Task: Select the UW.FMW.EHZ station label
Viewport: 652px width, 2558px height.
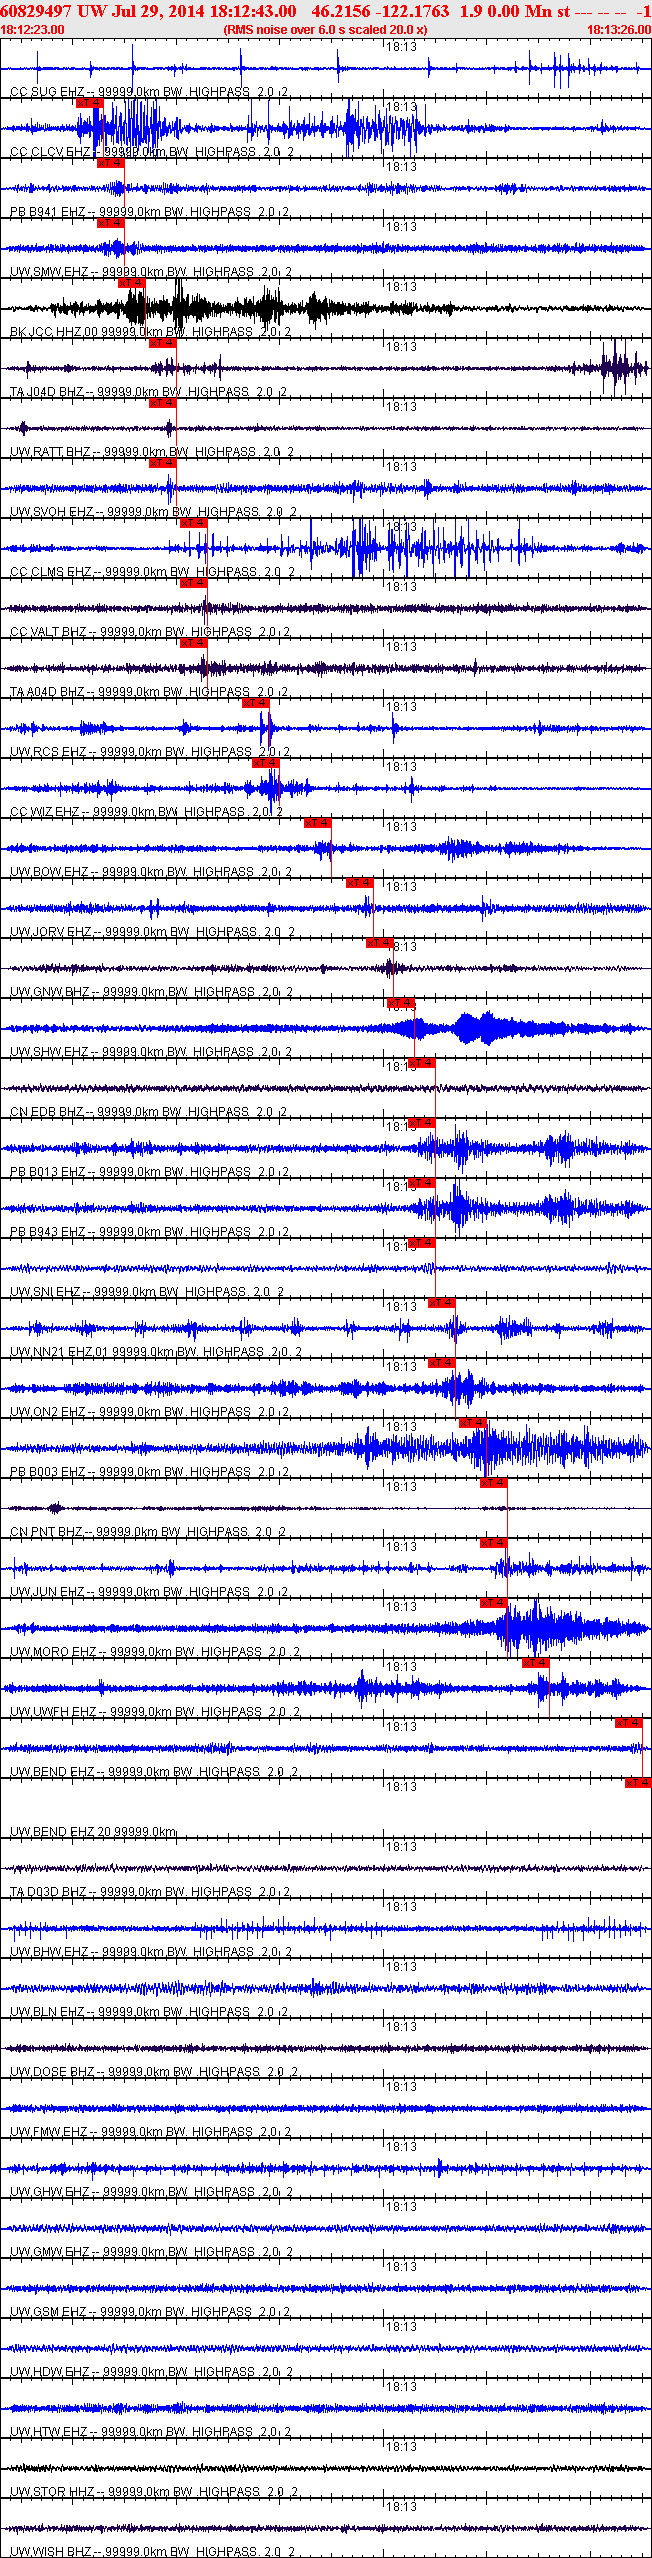Action: [x=151, y=2132]
